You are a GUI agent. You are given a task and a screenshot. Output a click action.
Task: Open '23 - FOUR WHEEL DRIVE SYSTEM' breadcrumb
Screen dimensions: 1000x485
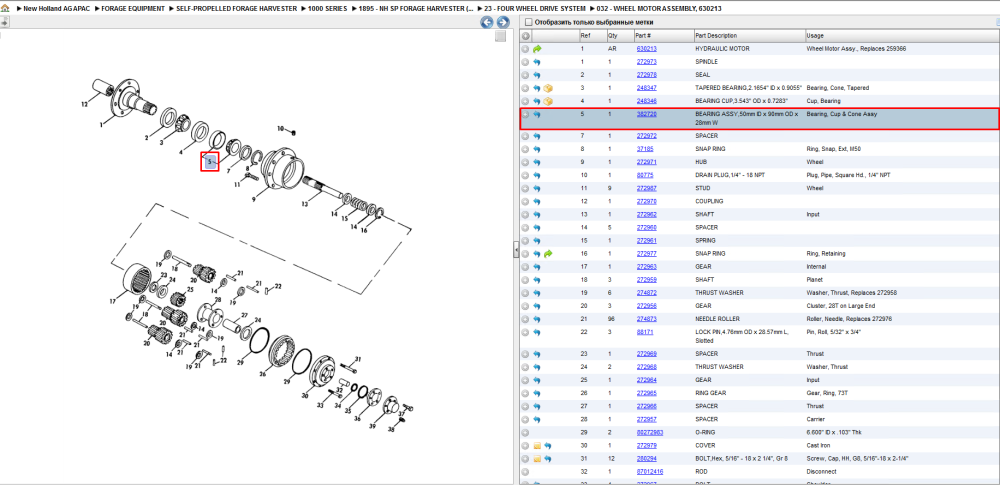(x=534, y=8)
